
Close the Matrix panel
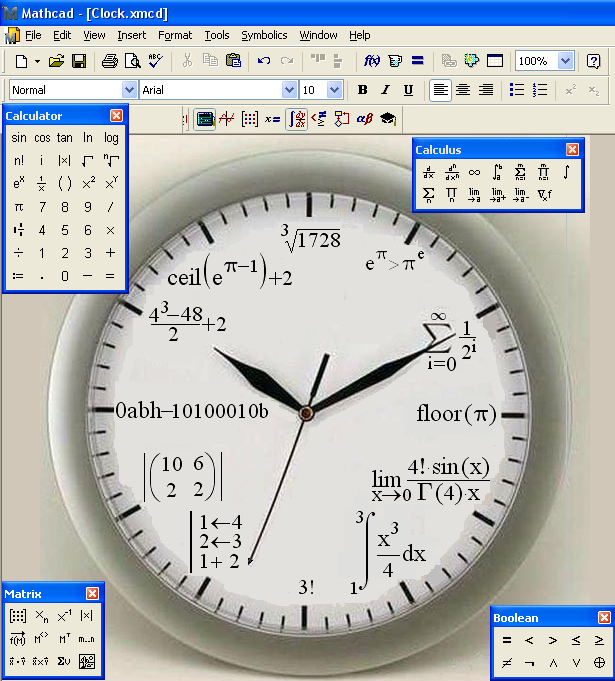point(92,593)
